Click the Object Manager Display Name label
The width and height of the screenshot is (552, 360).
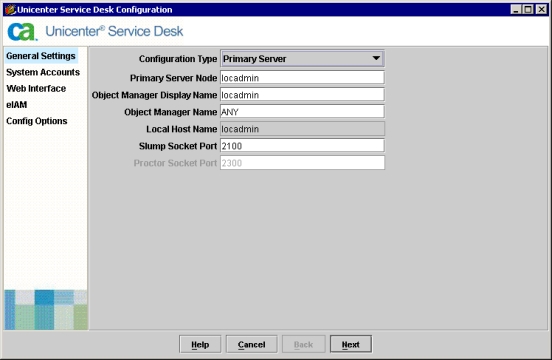coord(154,95)
